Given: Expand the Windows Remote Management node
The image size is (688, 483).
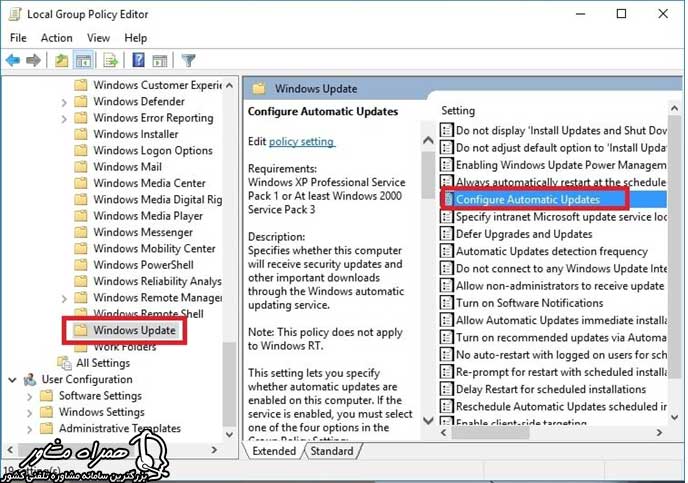Looking at the screenshot, I should [x=64, y=298].
